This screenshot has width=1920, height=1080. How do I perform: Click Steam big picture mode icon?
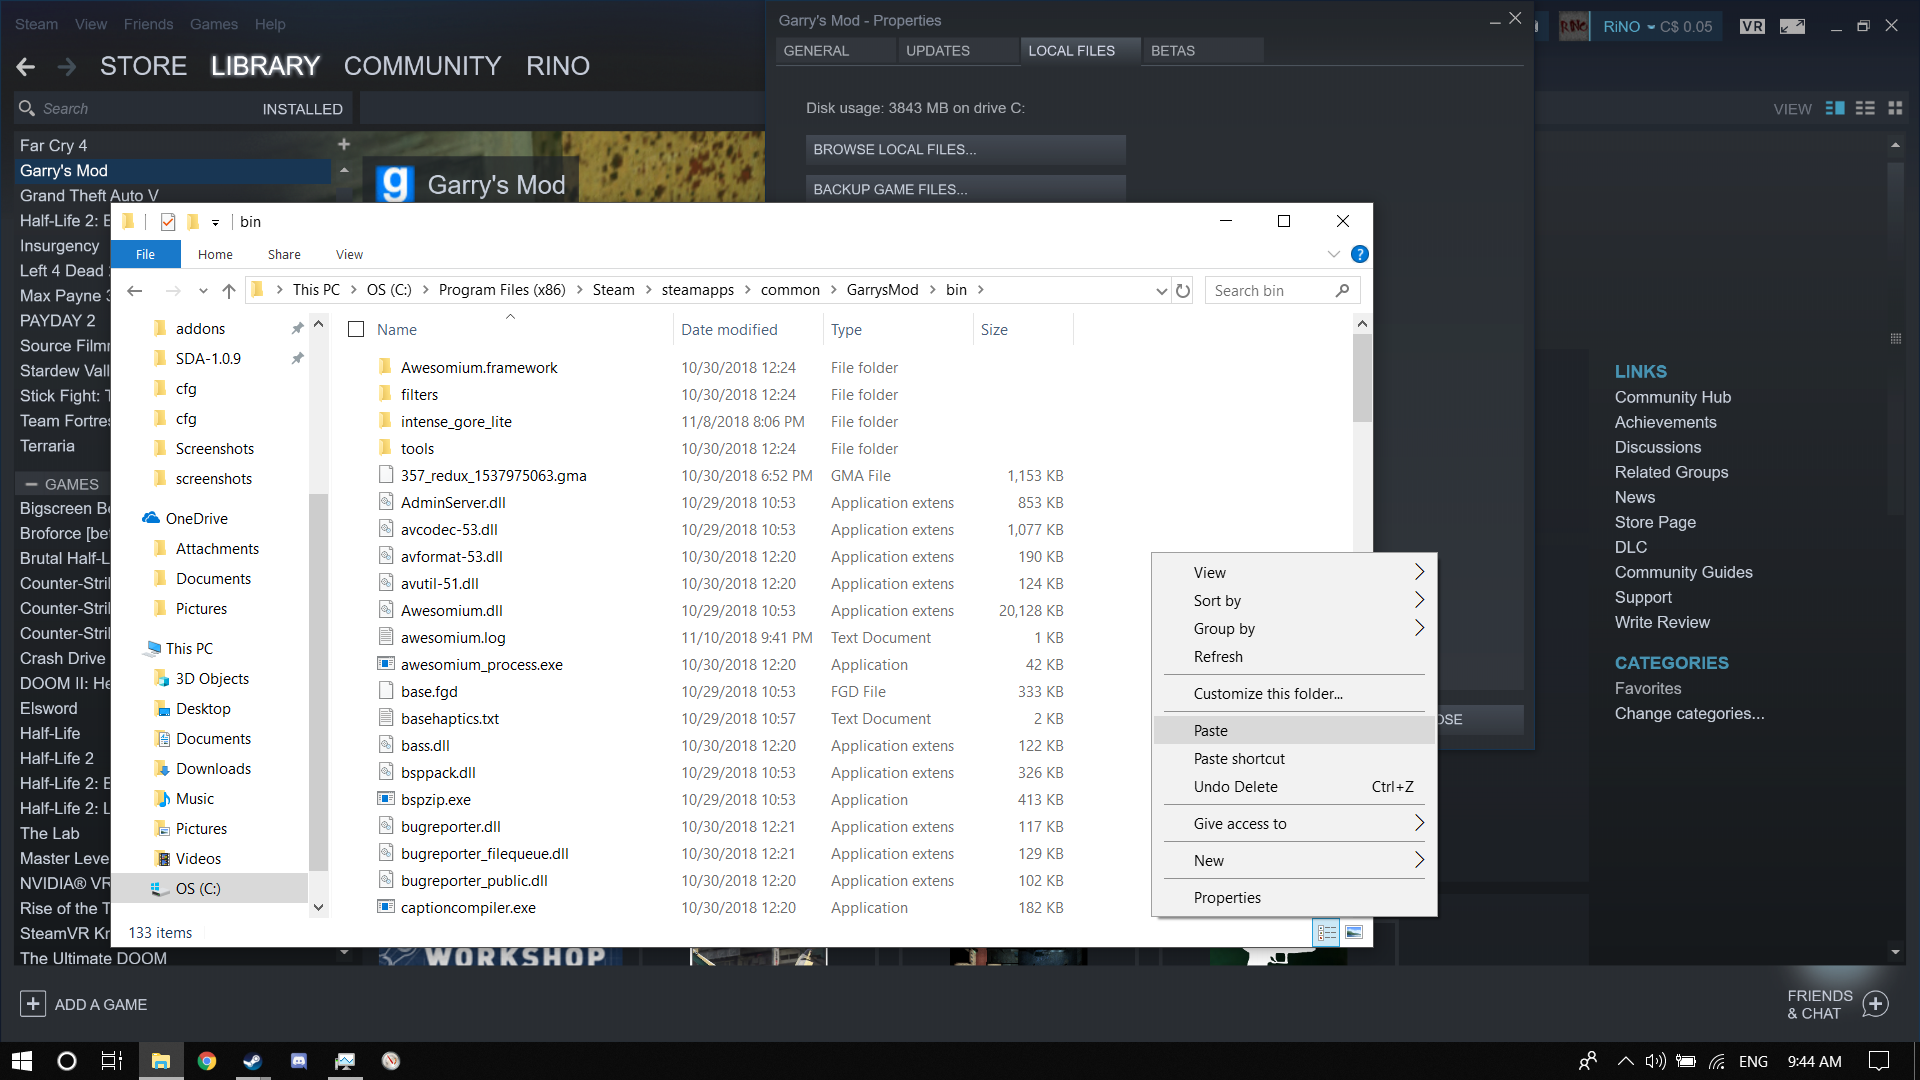1792,26
